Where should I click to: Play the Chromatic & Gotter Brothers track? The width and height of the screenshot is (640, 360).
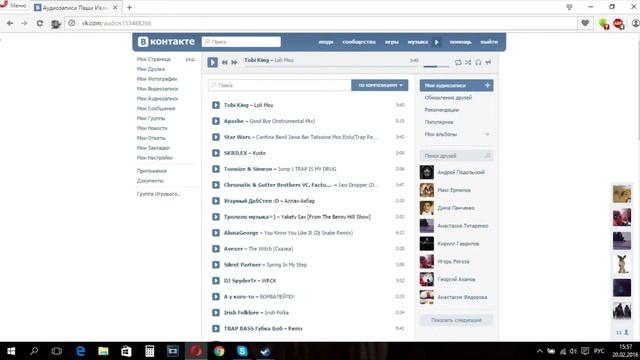pyautogui.click(x=216, y=185)
